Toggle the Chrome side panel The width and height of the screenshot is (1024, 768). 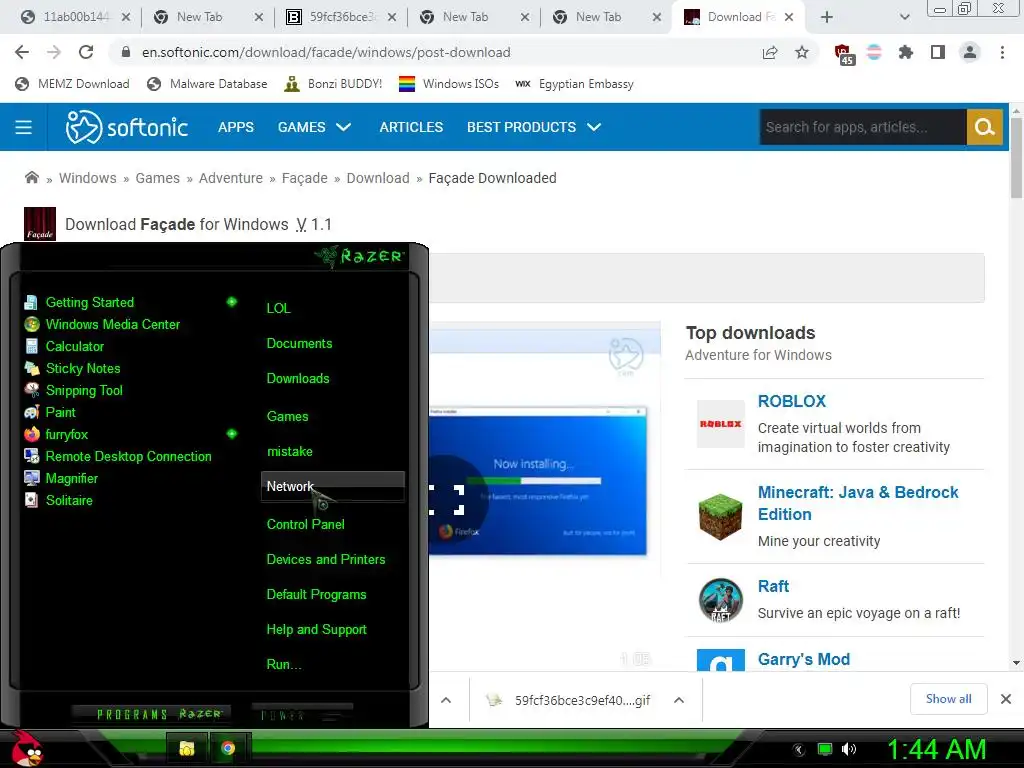click(938, 52)
